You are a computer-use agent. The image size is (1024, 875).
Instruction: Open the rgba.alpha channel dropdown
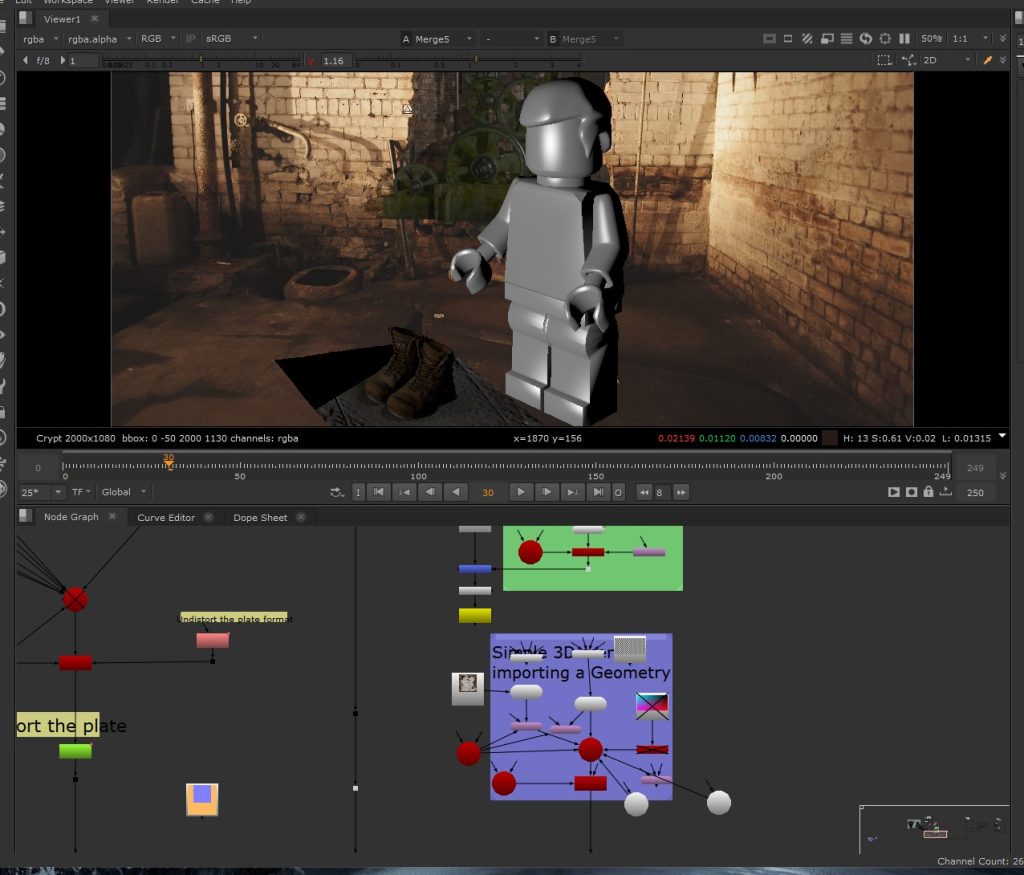click(99, 39)
